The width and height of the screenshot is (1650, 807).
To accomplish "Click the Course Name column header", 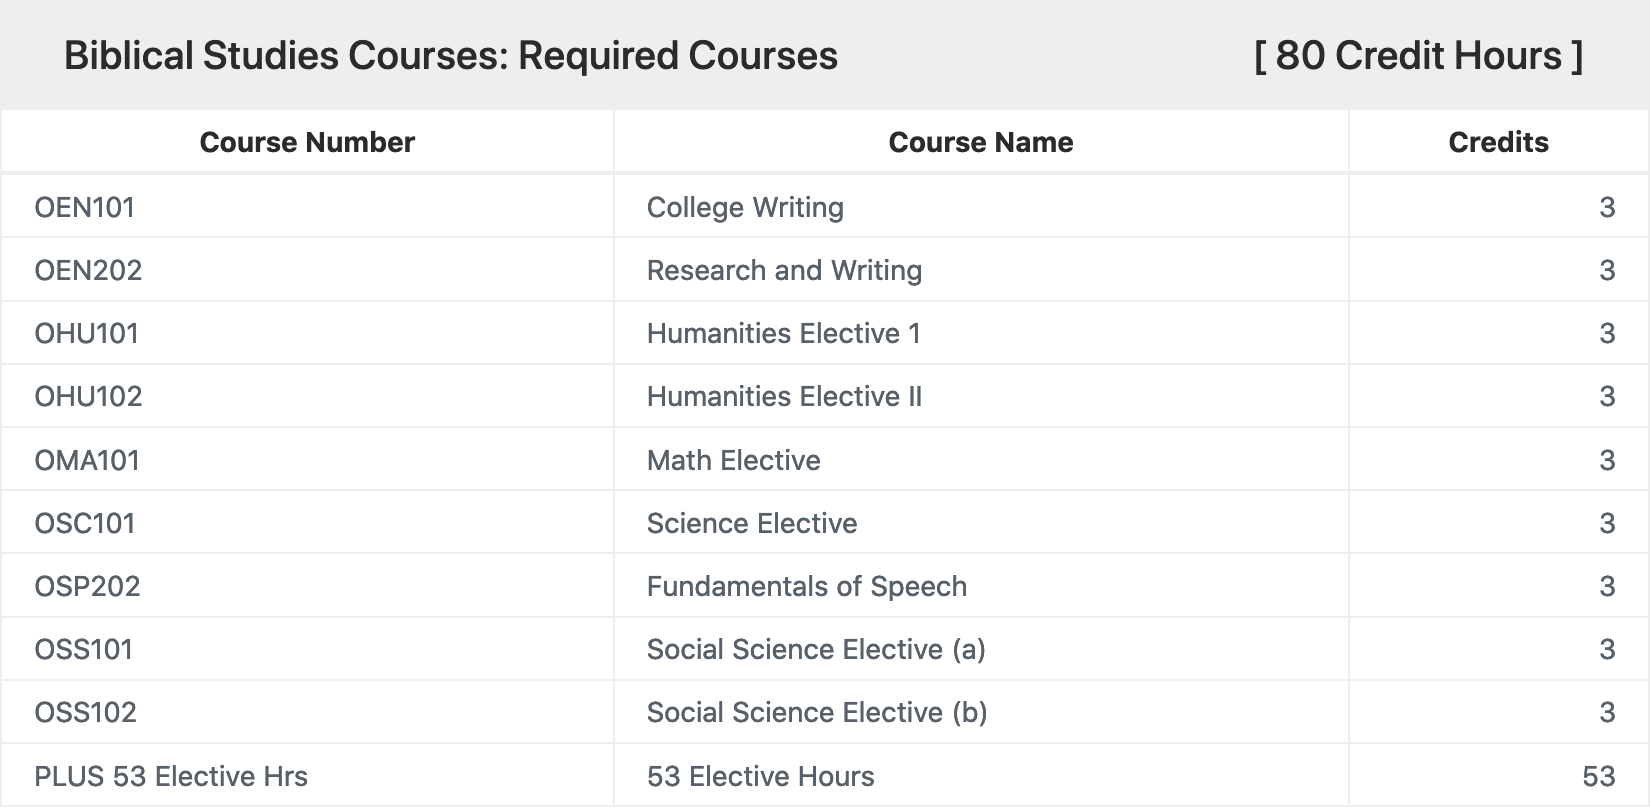I will click(x=981, y=142).
